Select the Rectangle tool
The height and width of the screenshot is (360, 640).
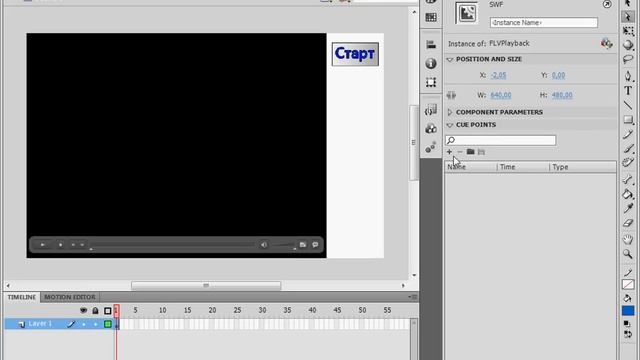tap(628, 120)
